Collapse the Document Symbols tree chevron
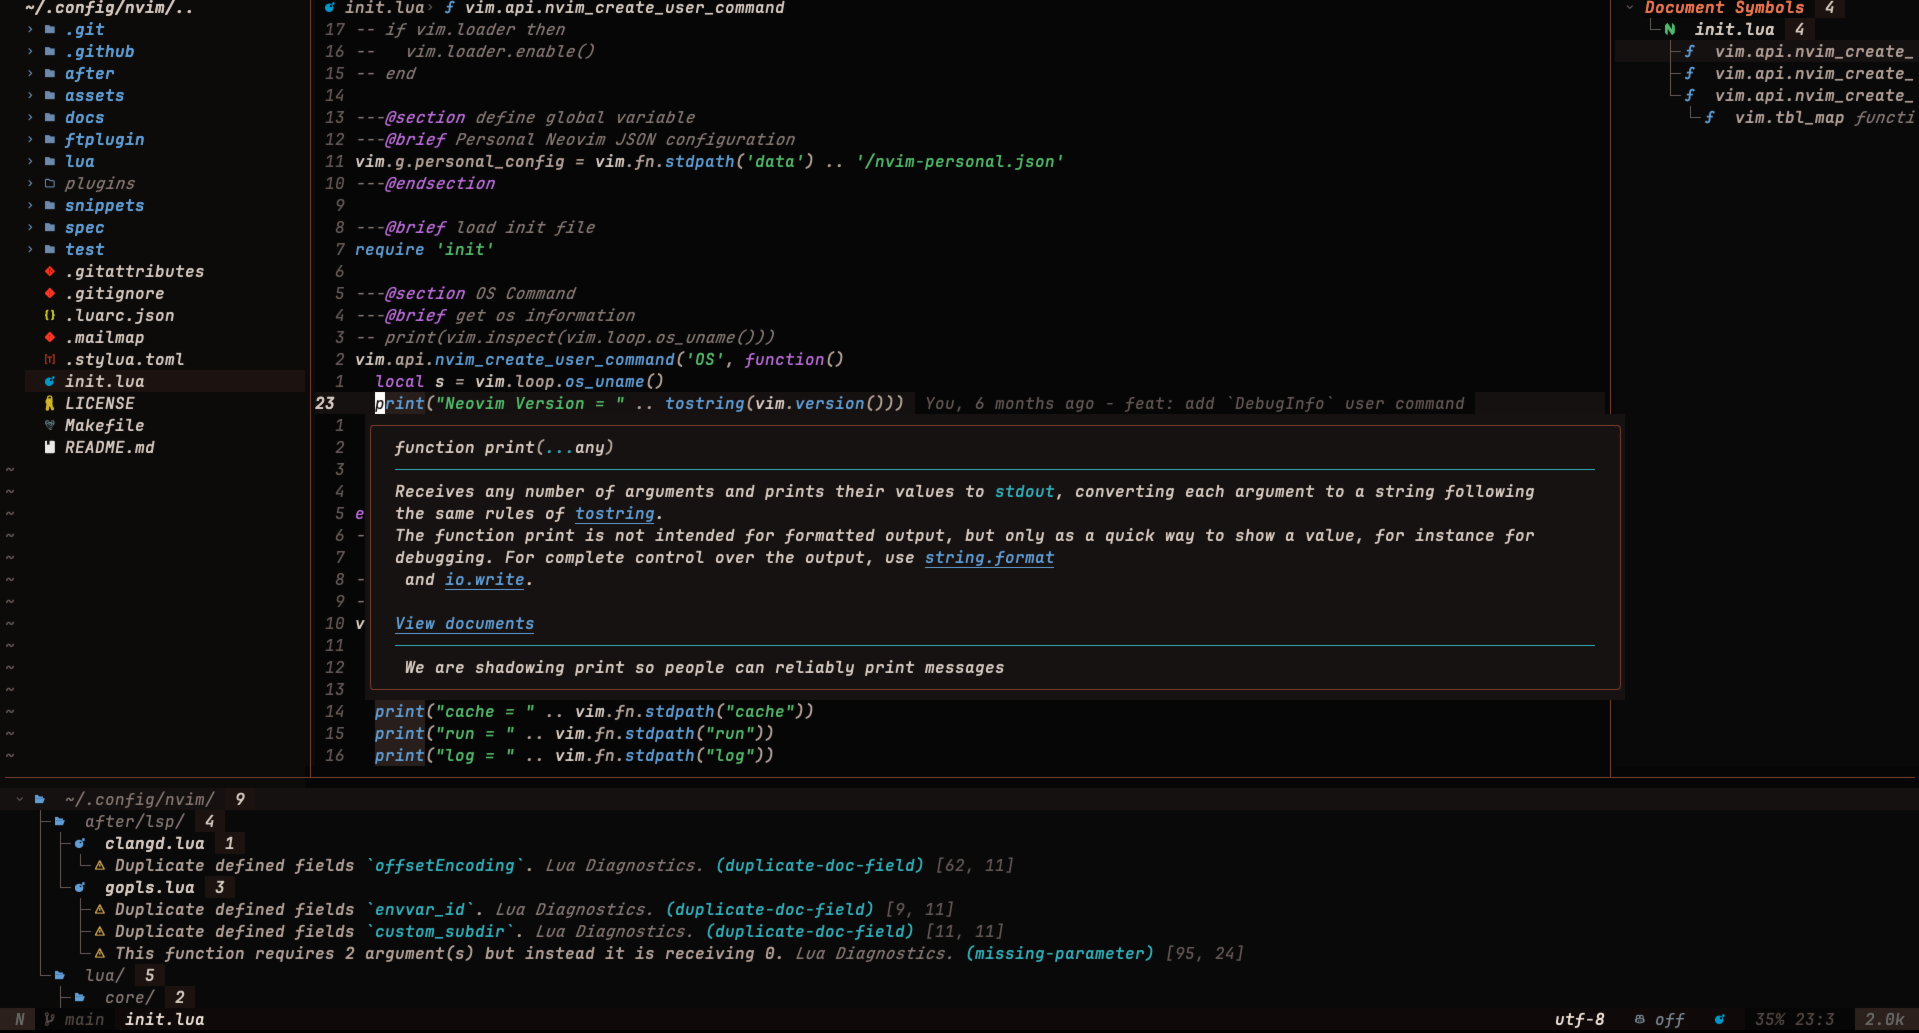Viewport: 1919px width, 1033px height. (1630, 8)
